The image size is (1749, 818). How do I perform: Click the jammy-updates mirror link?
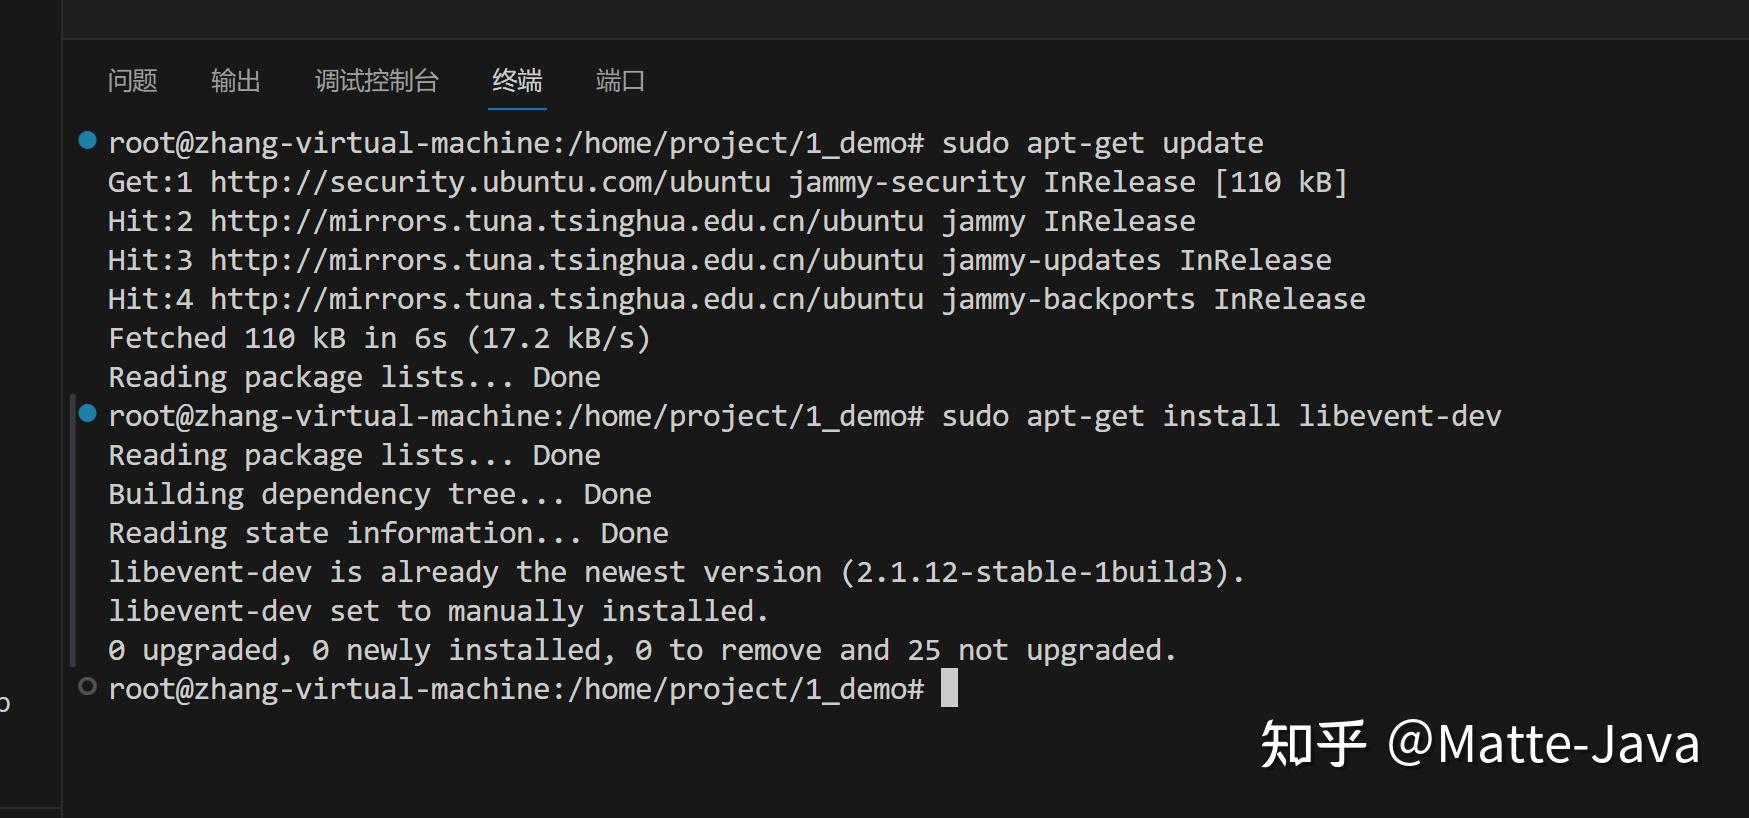pyautogui.click(x=566, y=259)
